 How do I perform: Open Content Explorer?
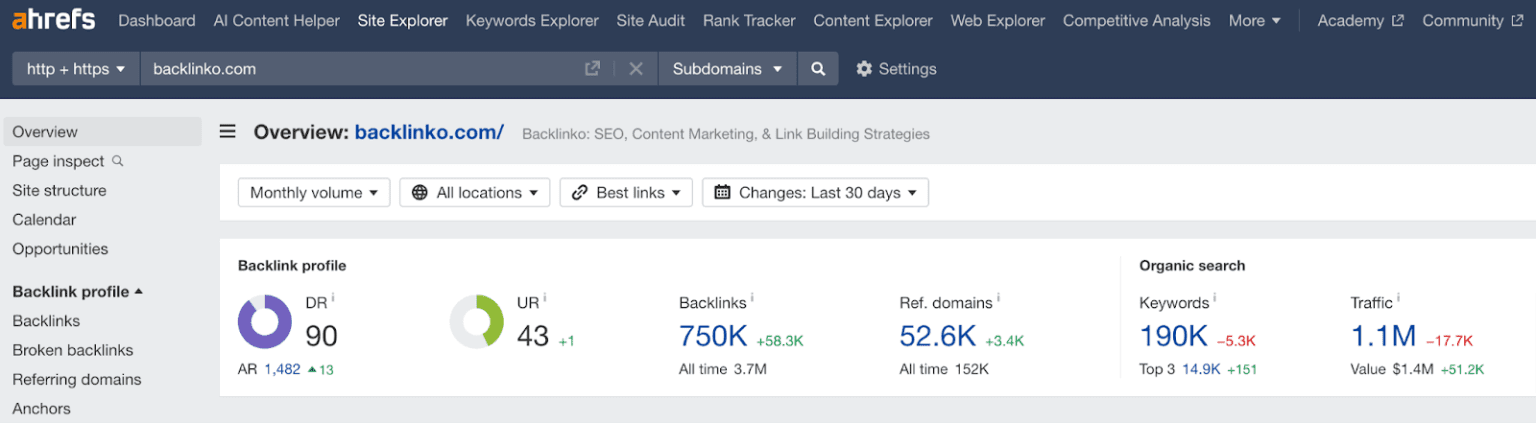click(x=873, y=20)
